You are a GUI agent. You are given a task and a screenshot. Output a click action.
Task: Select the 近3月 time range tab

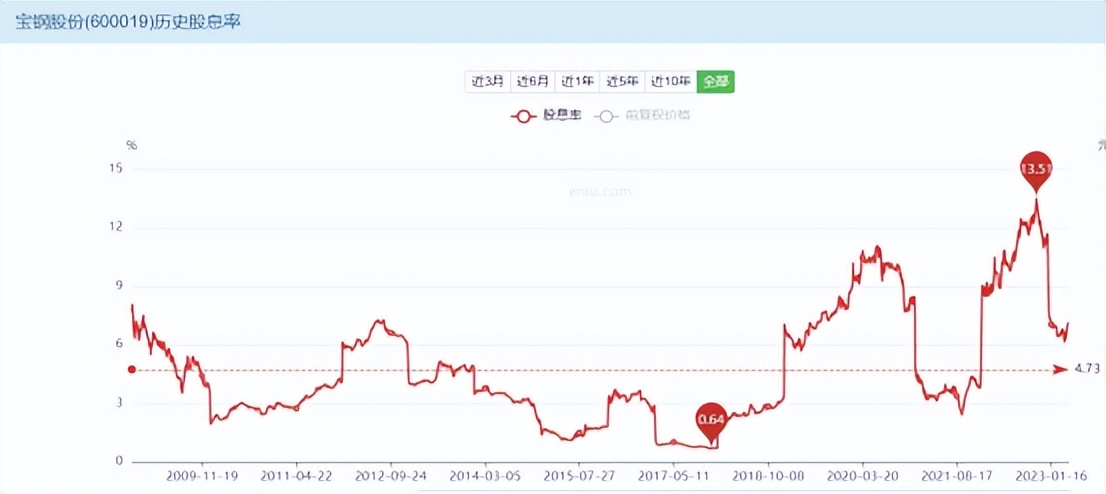click(487, 81)
